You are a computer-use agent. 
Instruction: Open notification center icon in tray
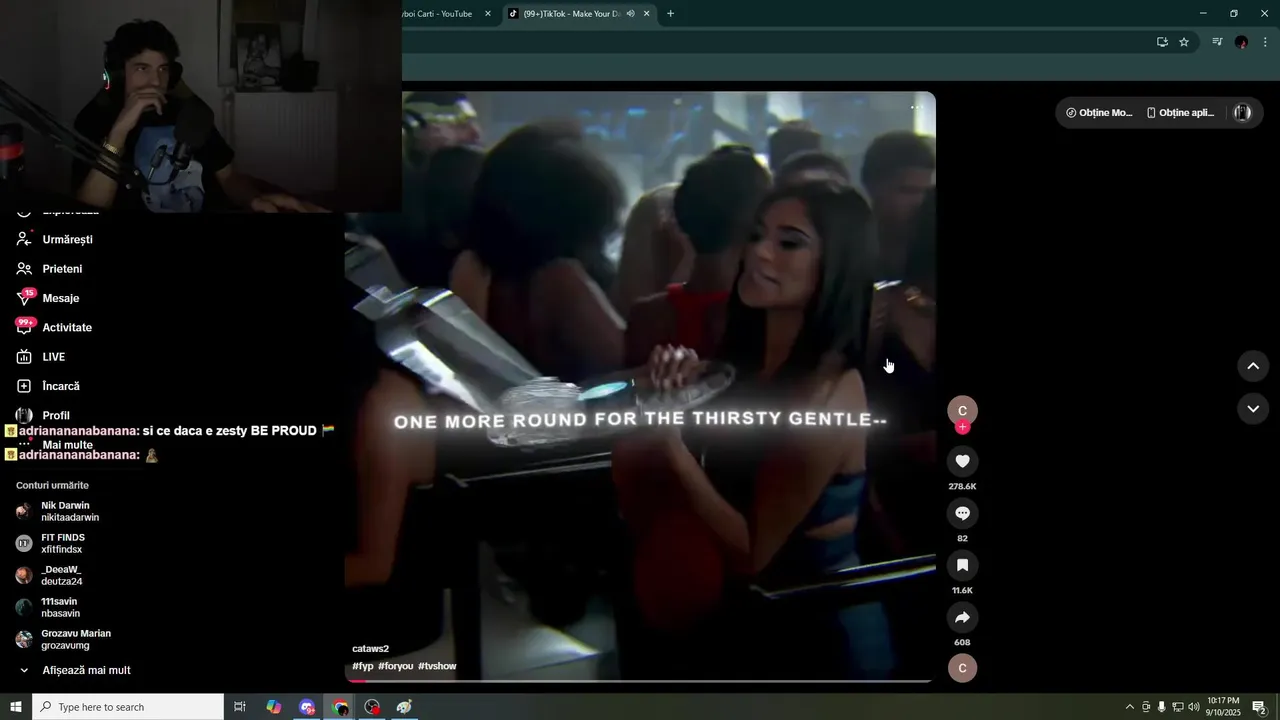coord(1259,707)
